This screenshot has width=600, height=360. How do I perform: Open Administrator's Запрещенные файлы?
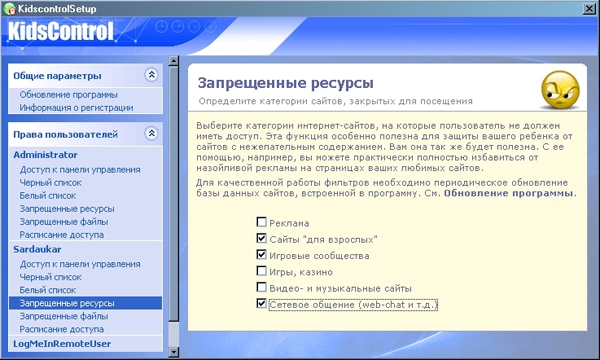click(x=64, y=222)
